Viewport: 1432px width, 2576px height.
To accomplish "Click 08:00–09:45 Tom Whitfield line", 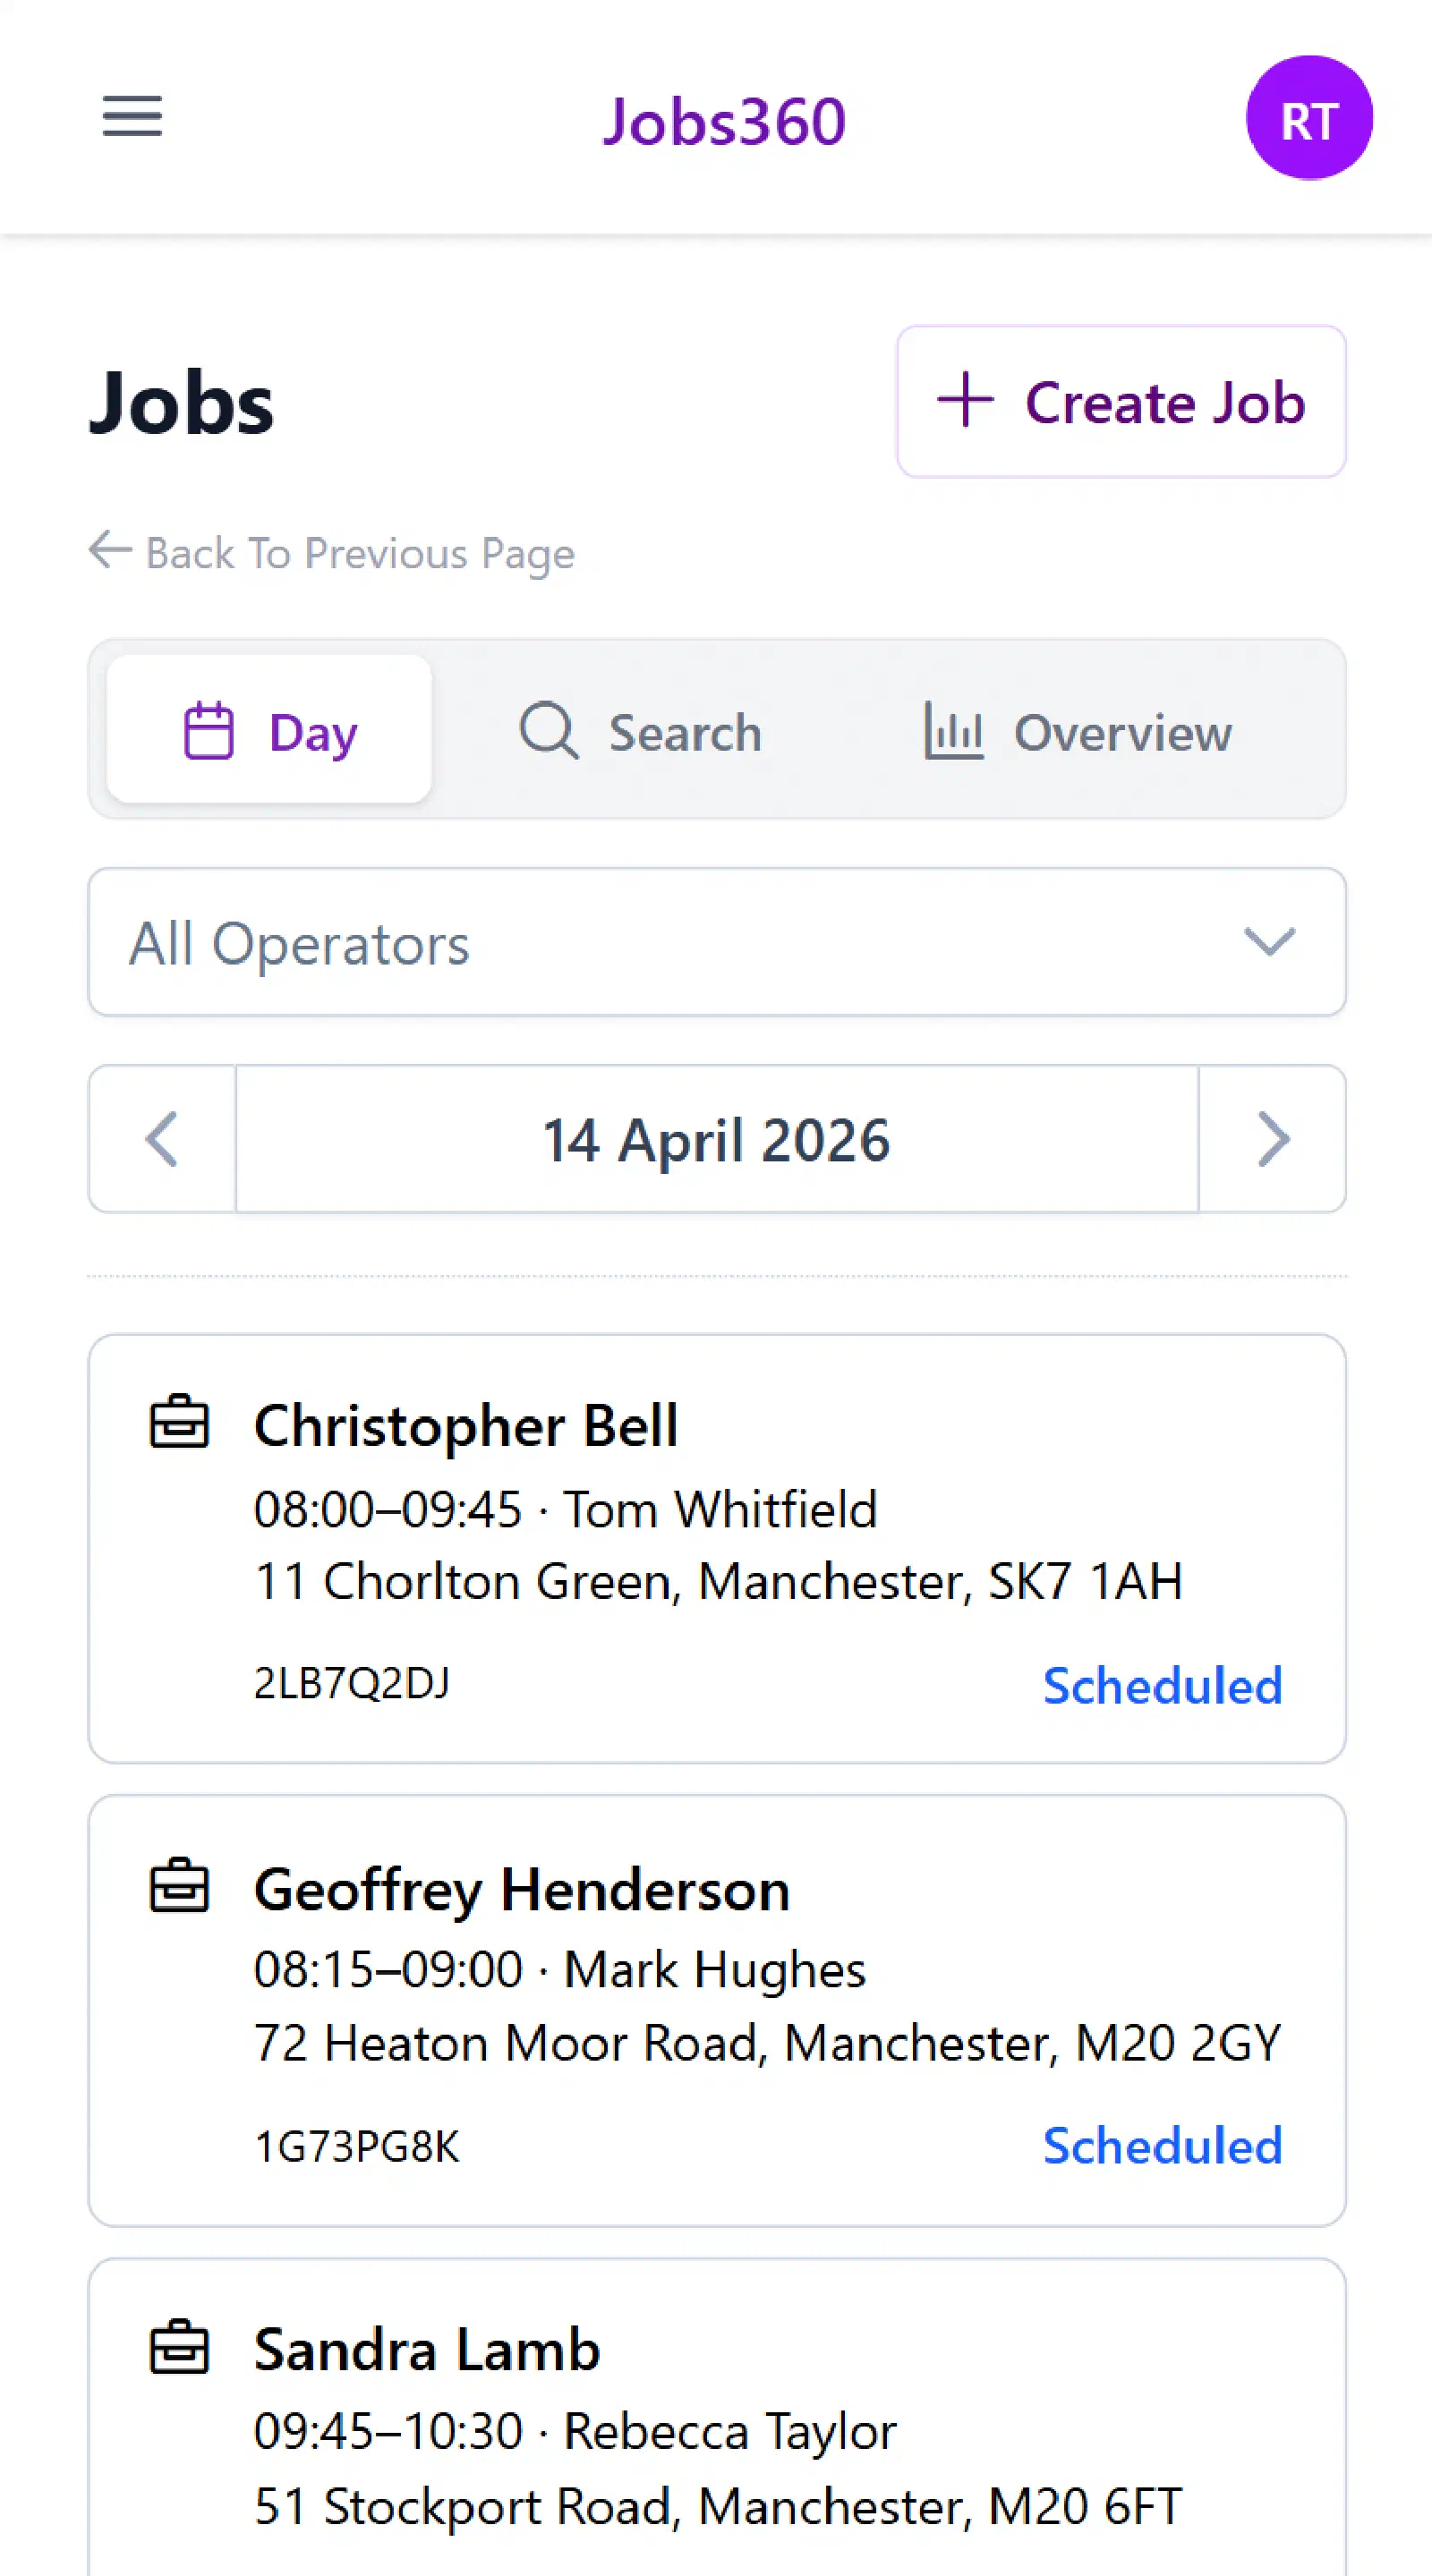I will (565, 1509).
